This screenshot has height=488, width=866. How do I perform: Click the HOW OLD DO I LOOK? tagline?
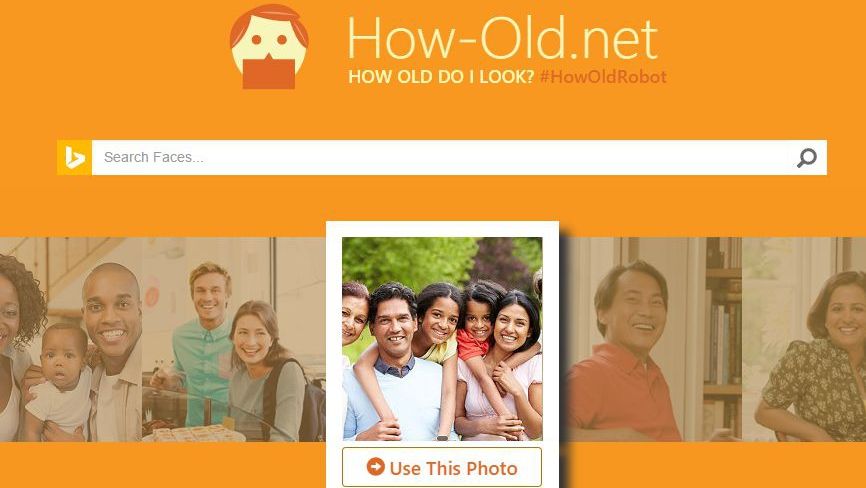(441, 77)
